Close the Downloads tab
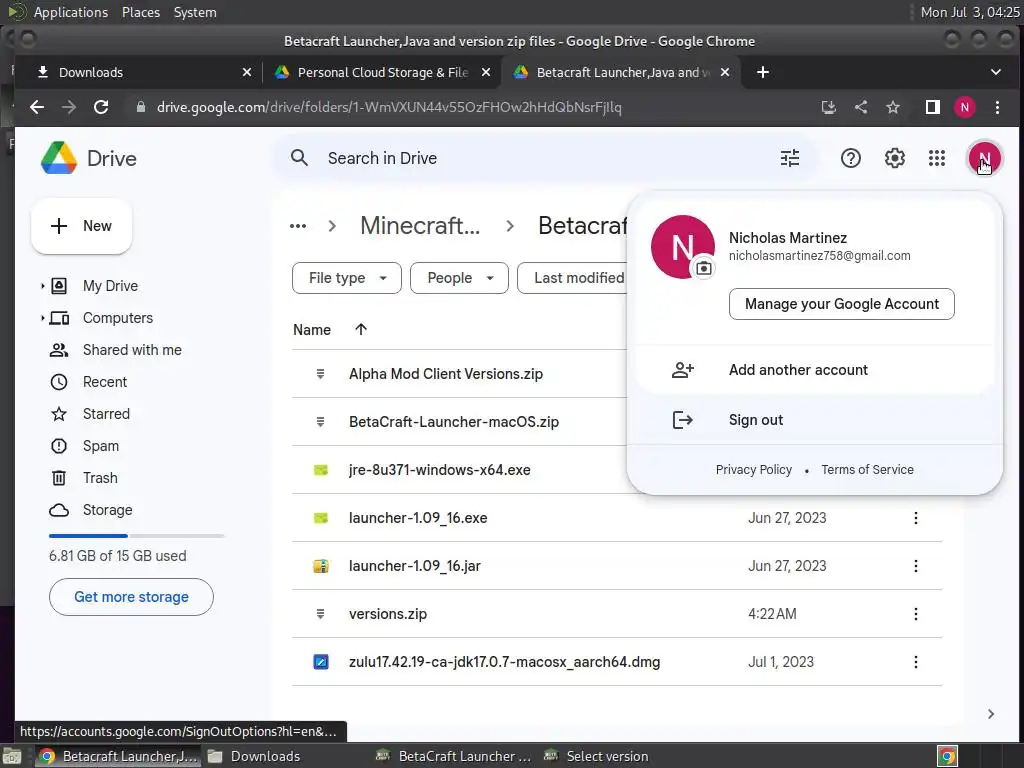This screenshot has height=768, width=1024. point(246,72)
